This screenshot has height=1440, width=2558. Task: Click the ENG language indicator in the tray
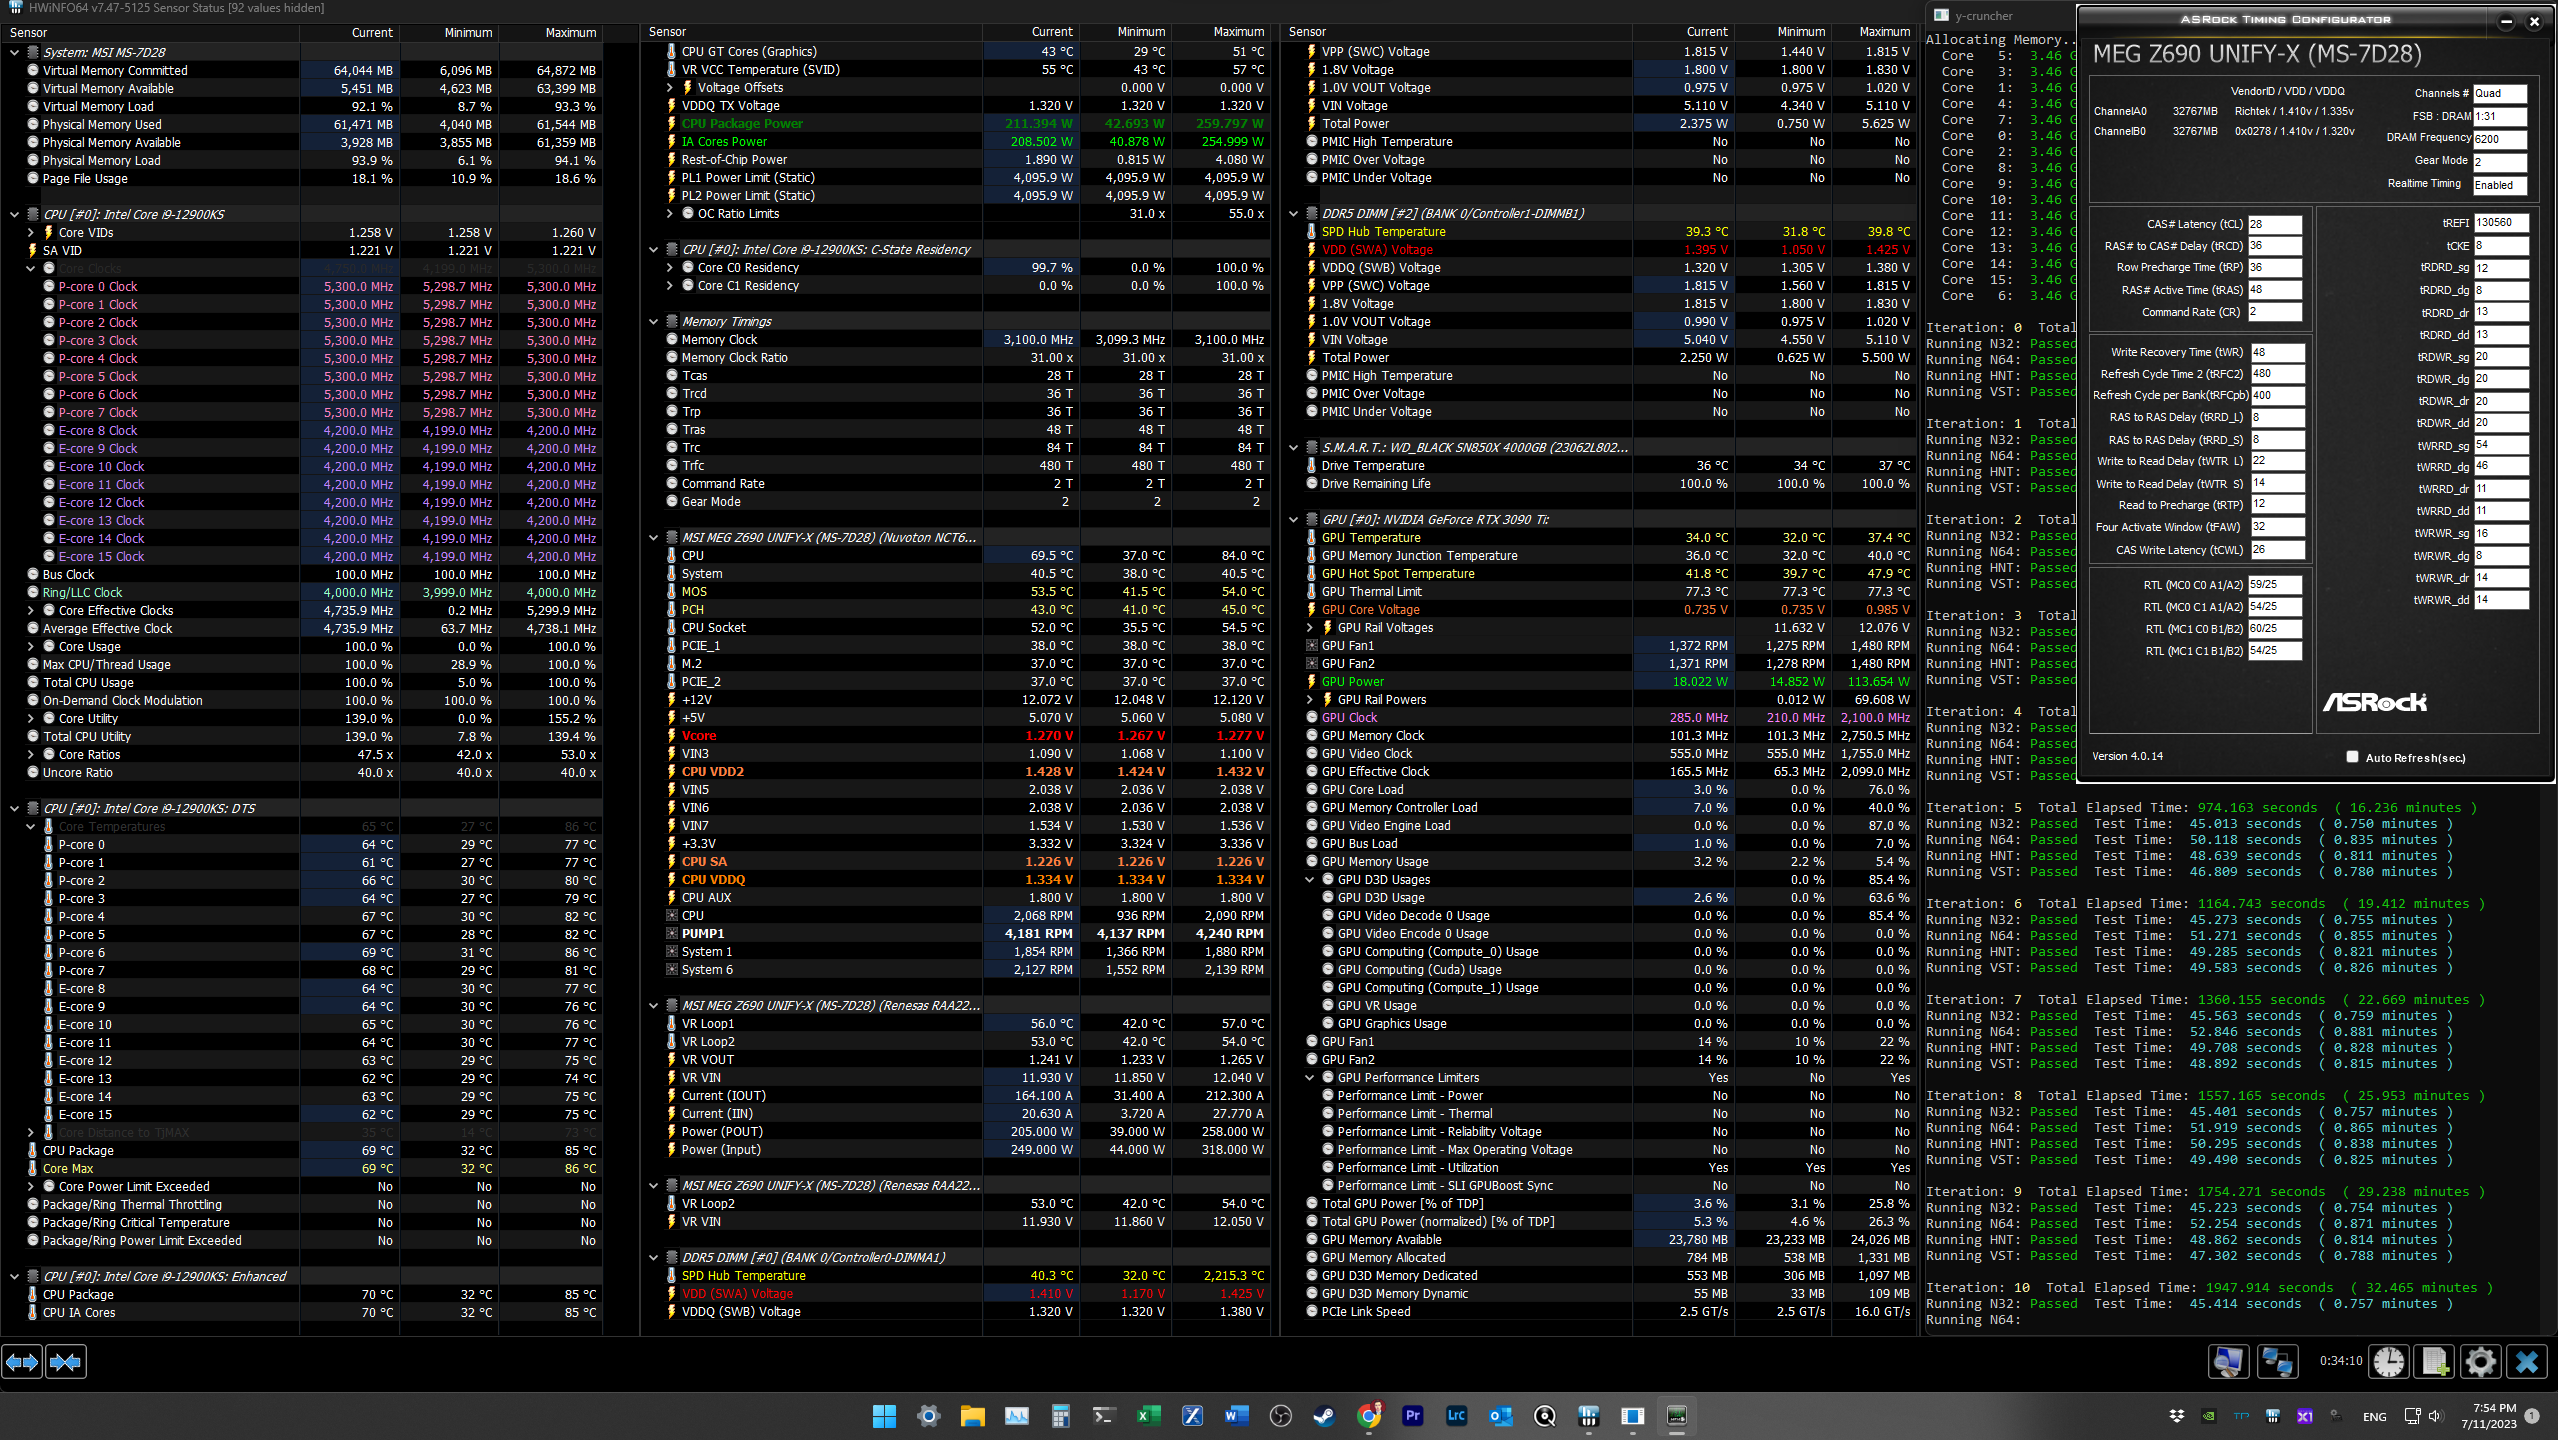(x=2374, y=1417)
